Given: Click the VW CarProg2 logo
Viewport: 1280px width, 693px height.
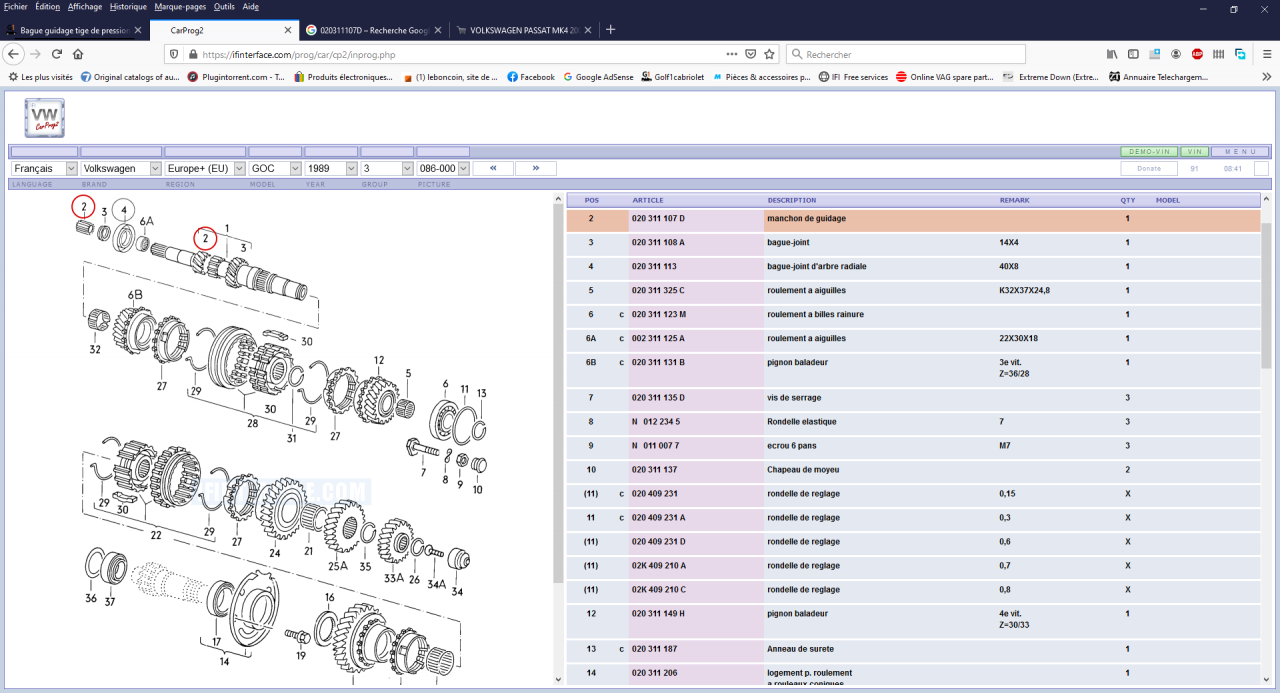Looking at the screenshot, I should point(45,118).
